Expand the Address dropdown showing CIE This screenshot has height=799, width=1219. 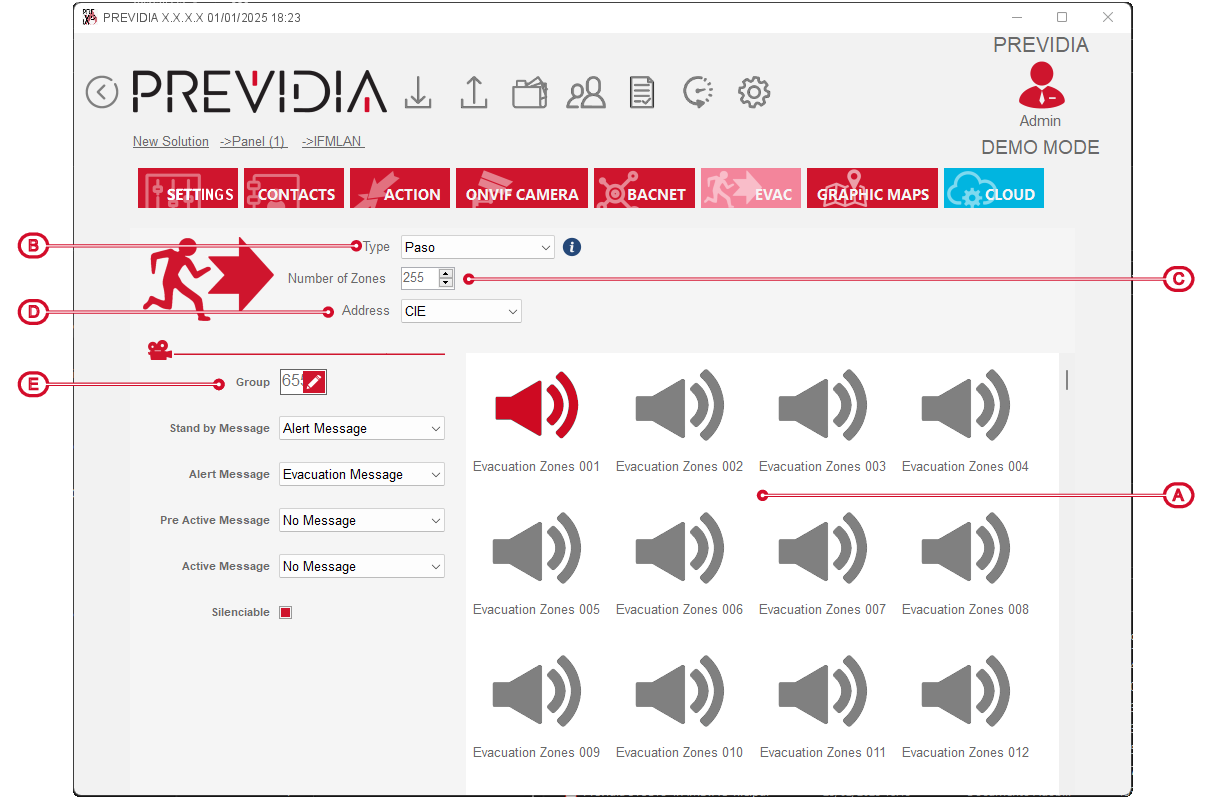[461, 311]
